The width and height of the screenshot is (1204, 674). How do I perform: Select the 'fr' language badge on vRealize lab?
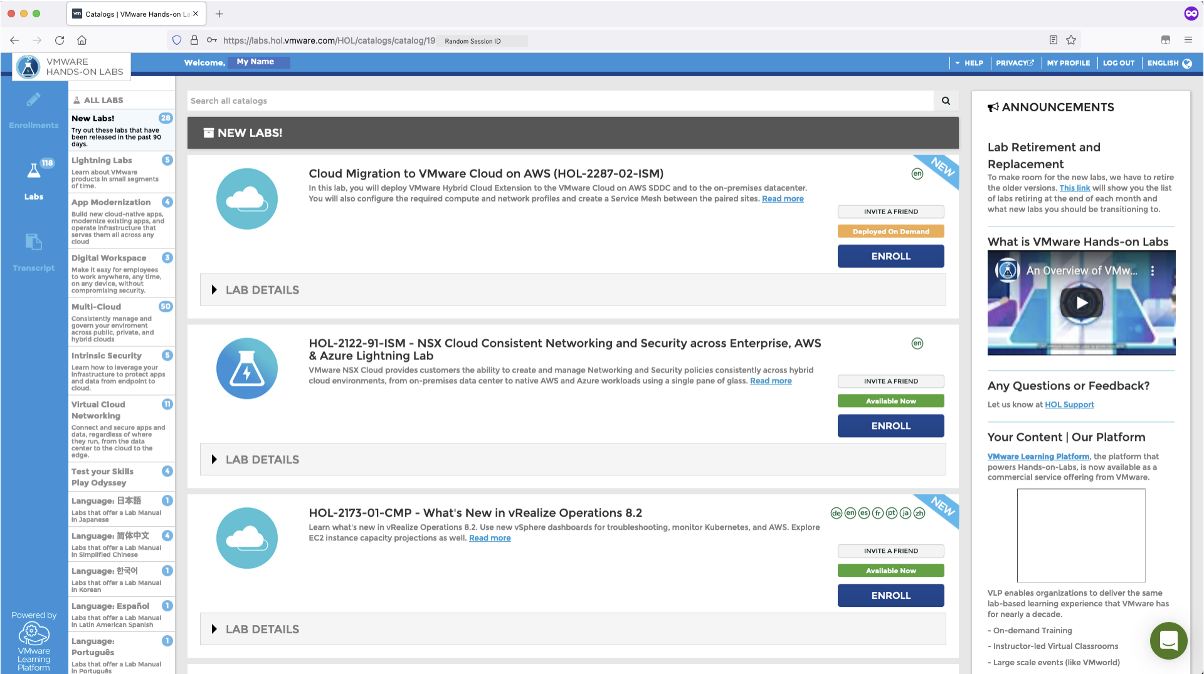coord(877,513)
